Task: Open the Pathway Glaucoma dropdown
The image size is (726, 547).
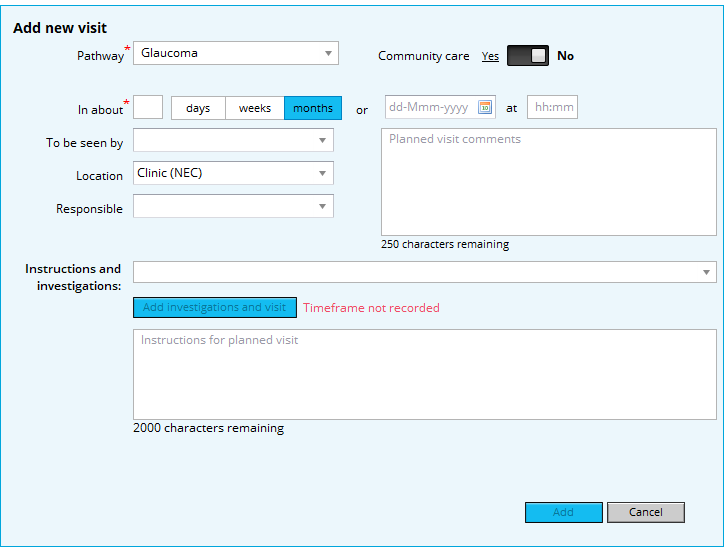Action: coord(235,53)
